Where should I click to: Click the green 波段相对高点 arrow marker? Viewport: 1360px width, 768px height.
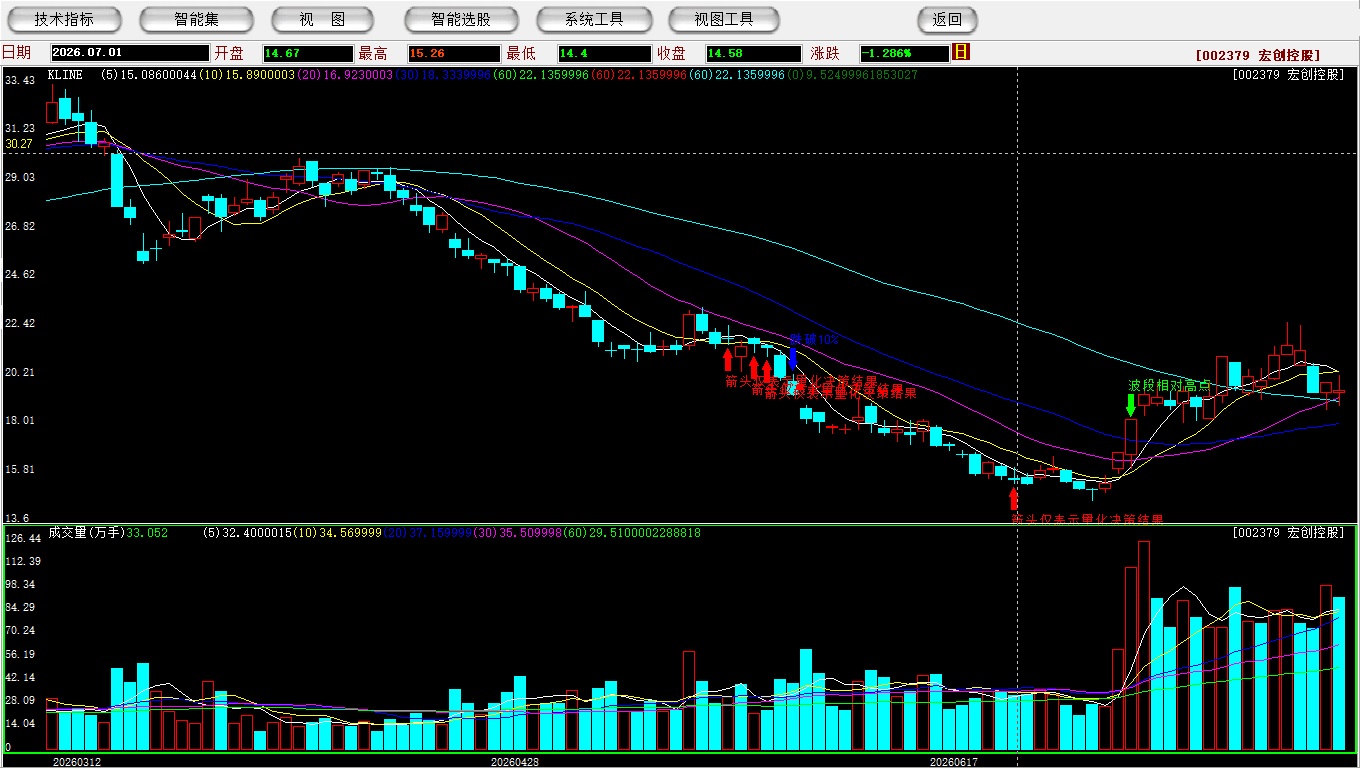pos(1131,405)
